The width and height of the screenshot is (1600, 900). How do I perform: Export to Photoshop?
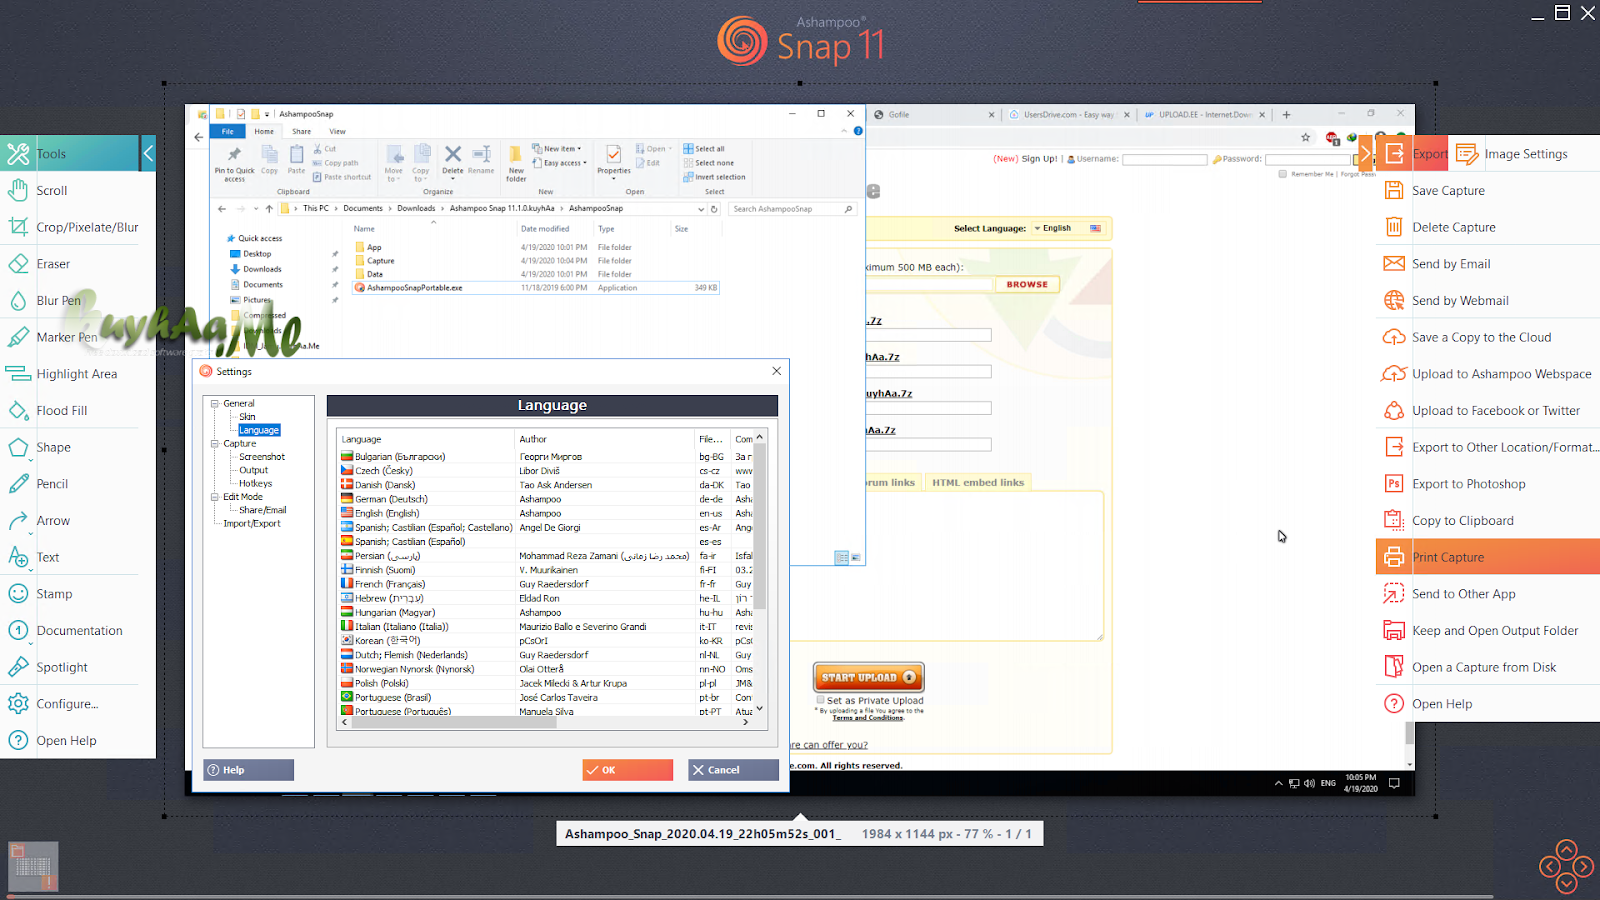coord(1488,484)
